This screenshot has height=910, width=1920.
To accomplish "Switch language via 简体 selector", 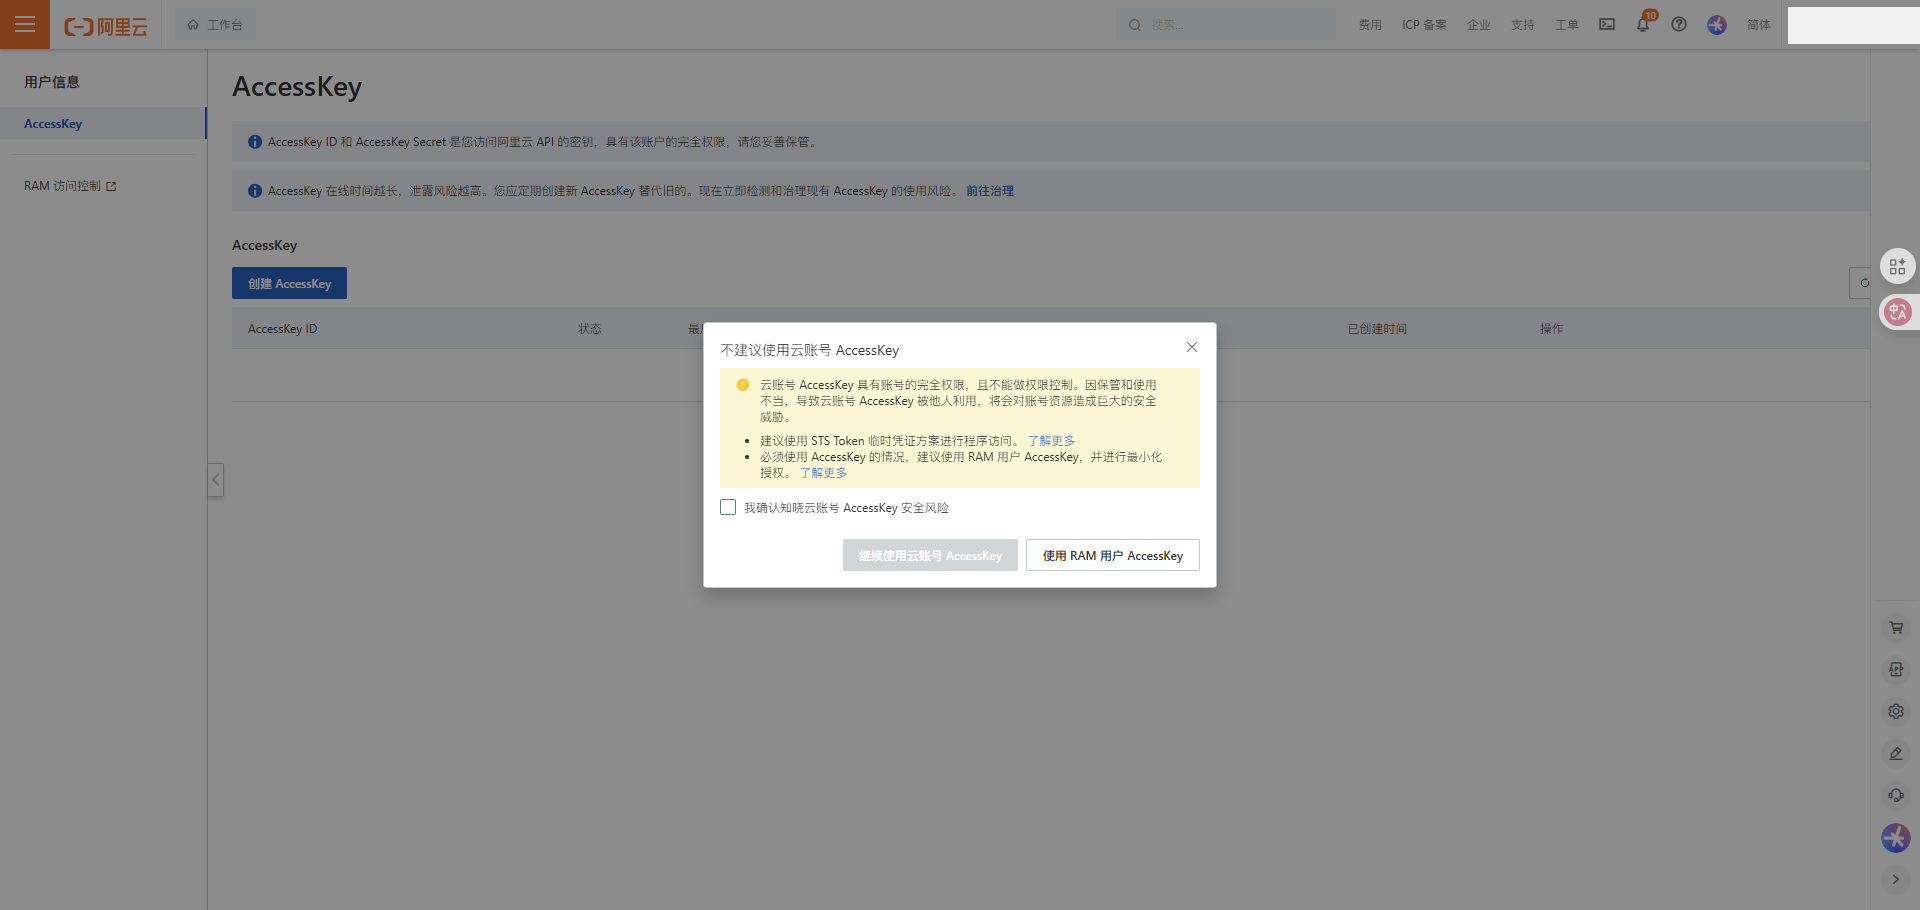I will 1758,25.
